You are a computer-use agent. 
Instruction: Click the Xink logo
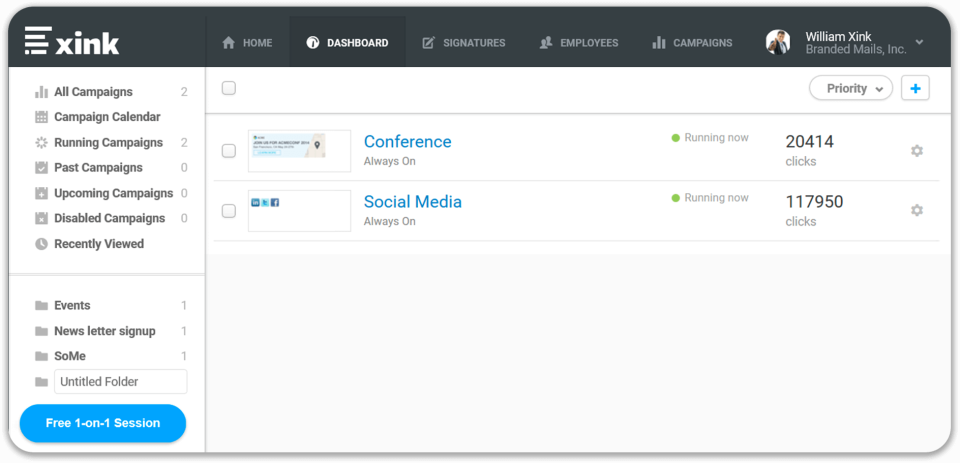coord(72,42)
